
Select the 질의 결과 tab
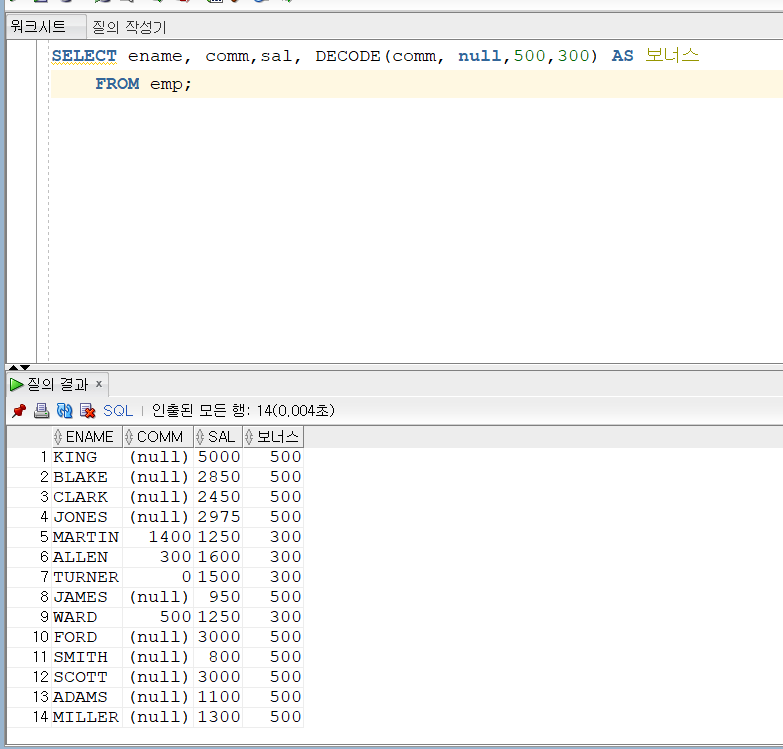tap(57, 384)
